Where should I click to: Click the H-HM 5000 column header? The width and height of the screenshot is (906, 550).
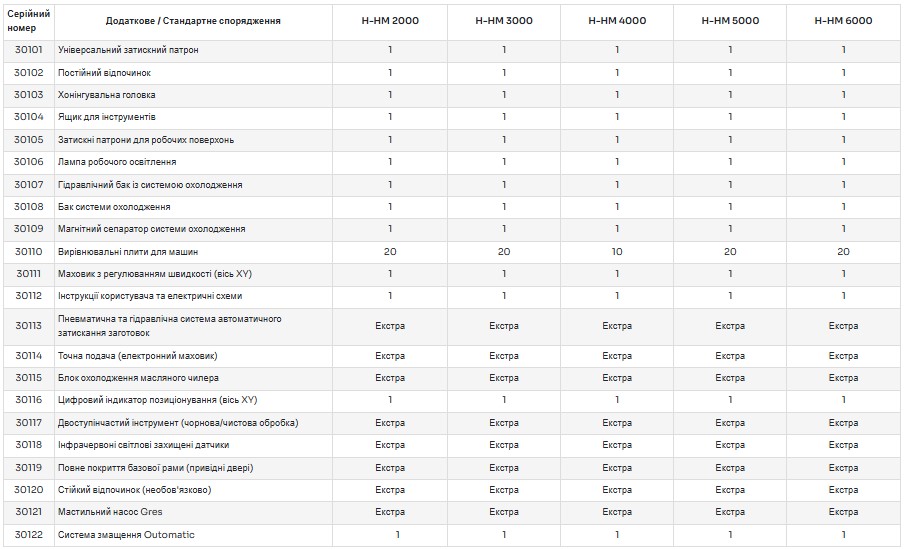pos(730,20)
